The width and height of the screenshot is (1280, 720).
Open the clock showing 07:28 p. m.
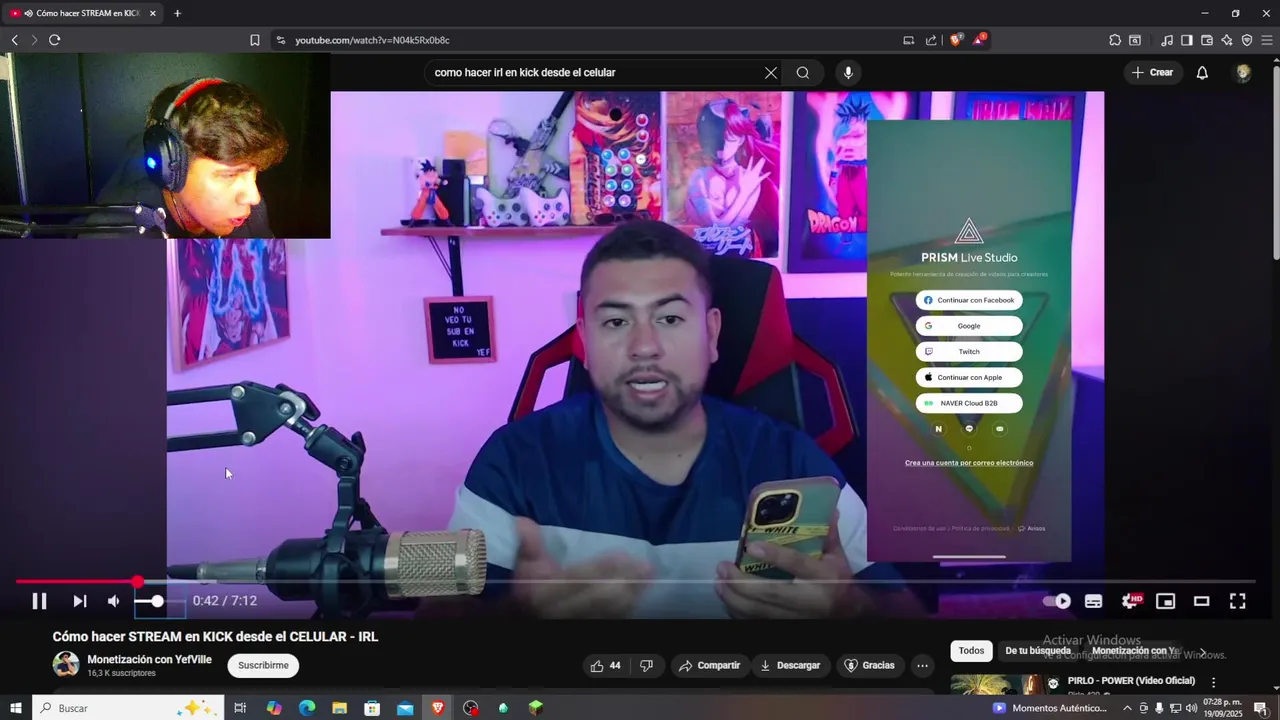tap(1224, 708)
